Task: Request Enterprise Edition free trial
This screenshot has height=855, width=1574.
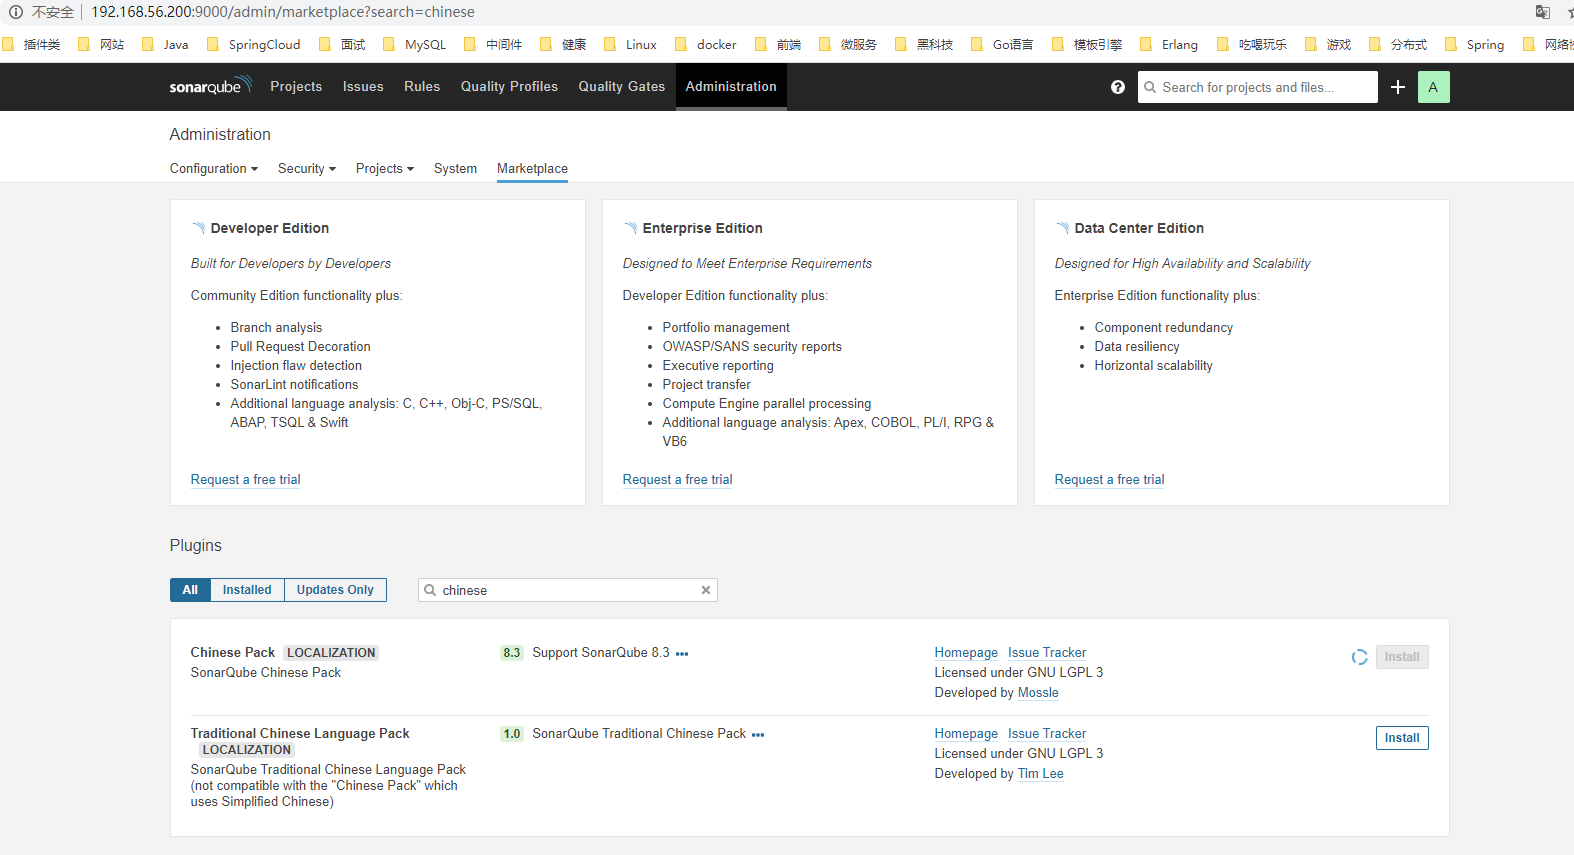Action: tap(678, 480)
